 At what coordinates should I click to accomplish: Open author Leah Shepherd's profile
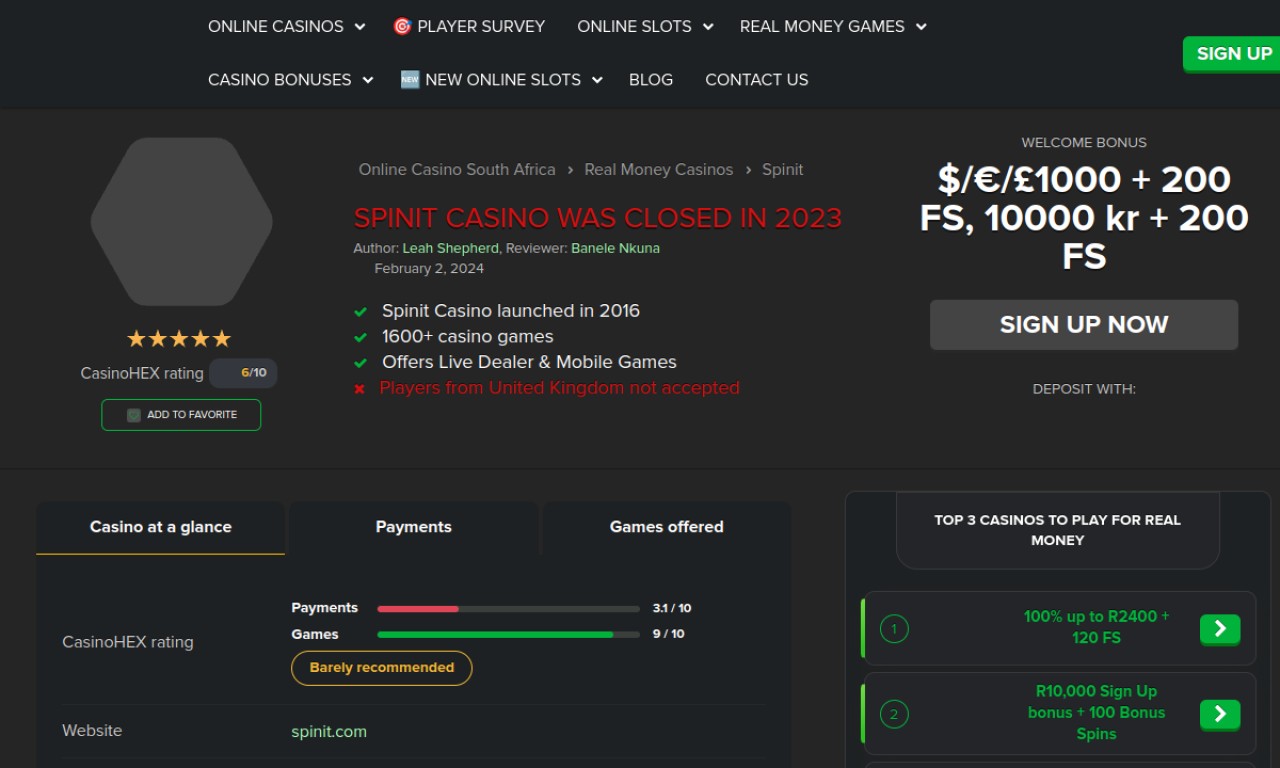point(450,248)
